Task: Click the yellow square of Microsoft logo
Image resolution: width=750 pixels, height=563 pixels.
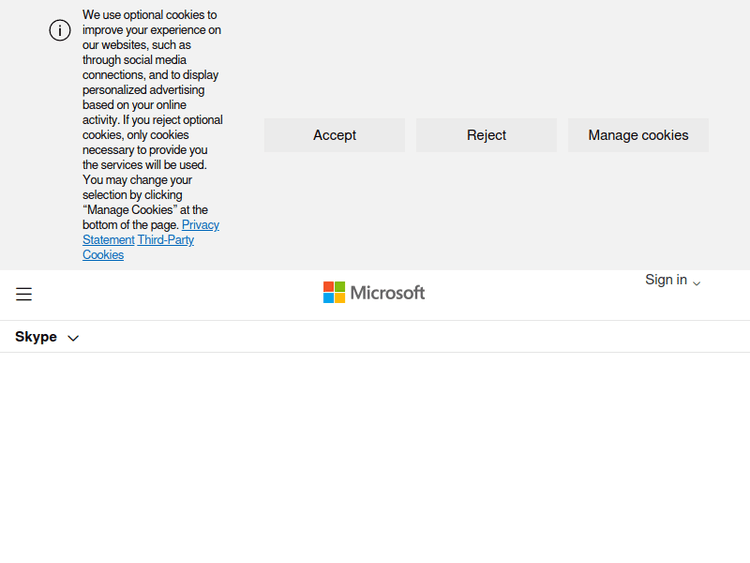Action: pos(340,298)
